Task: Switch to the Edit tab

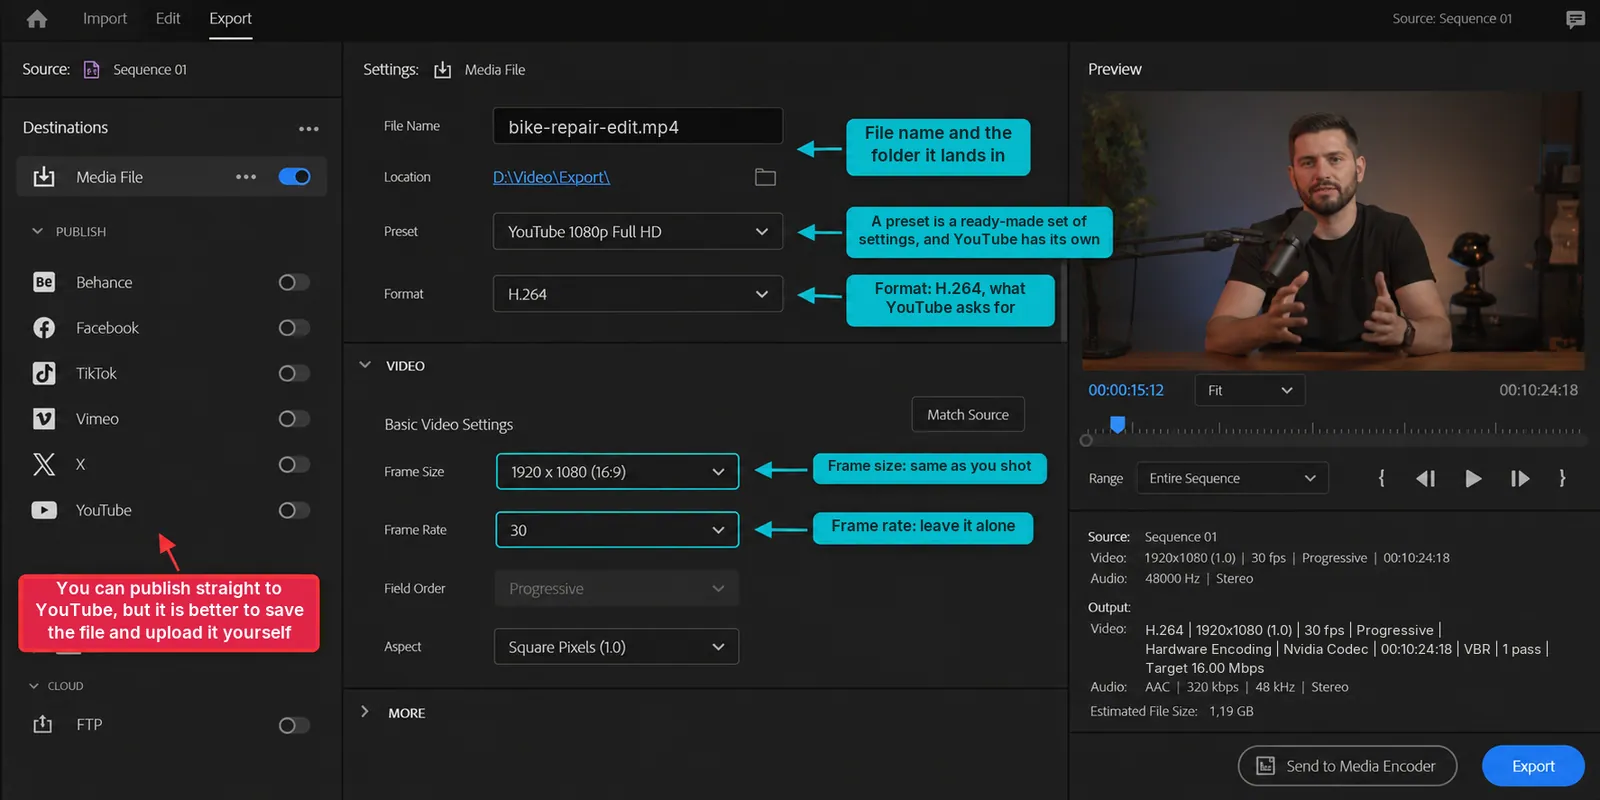Action: click(x=168, y=19)
